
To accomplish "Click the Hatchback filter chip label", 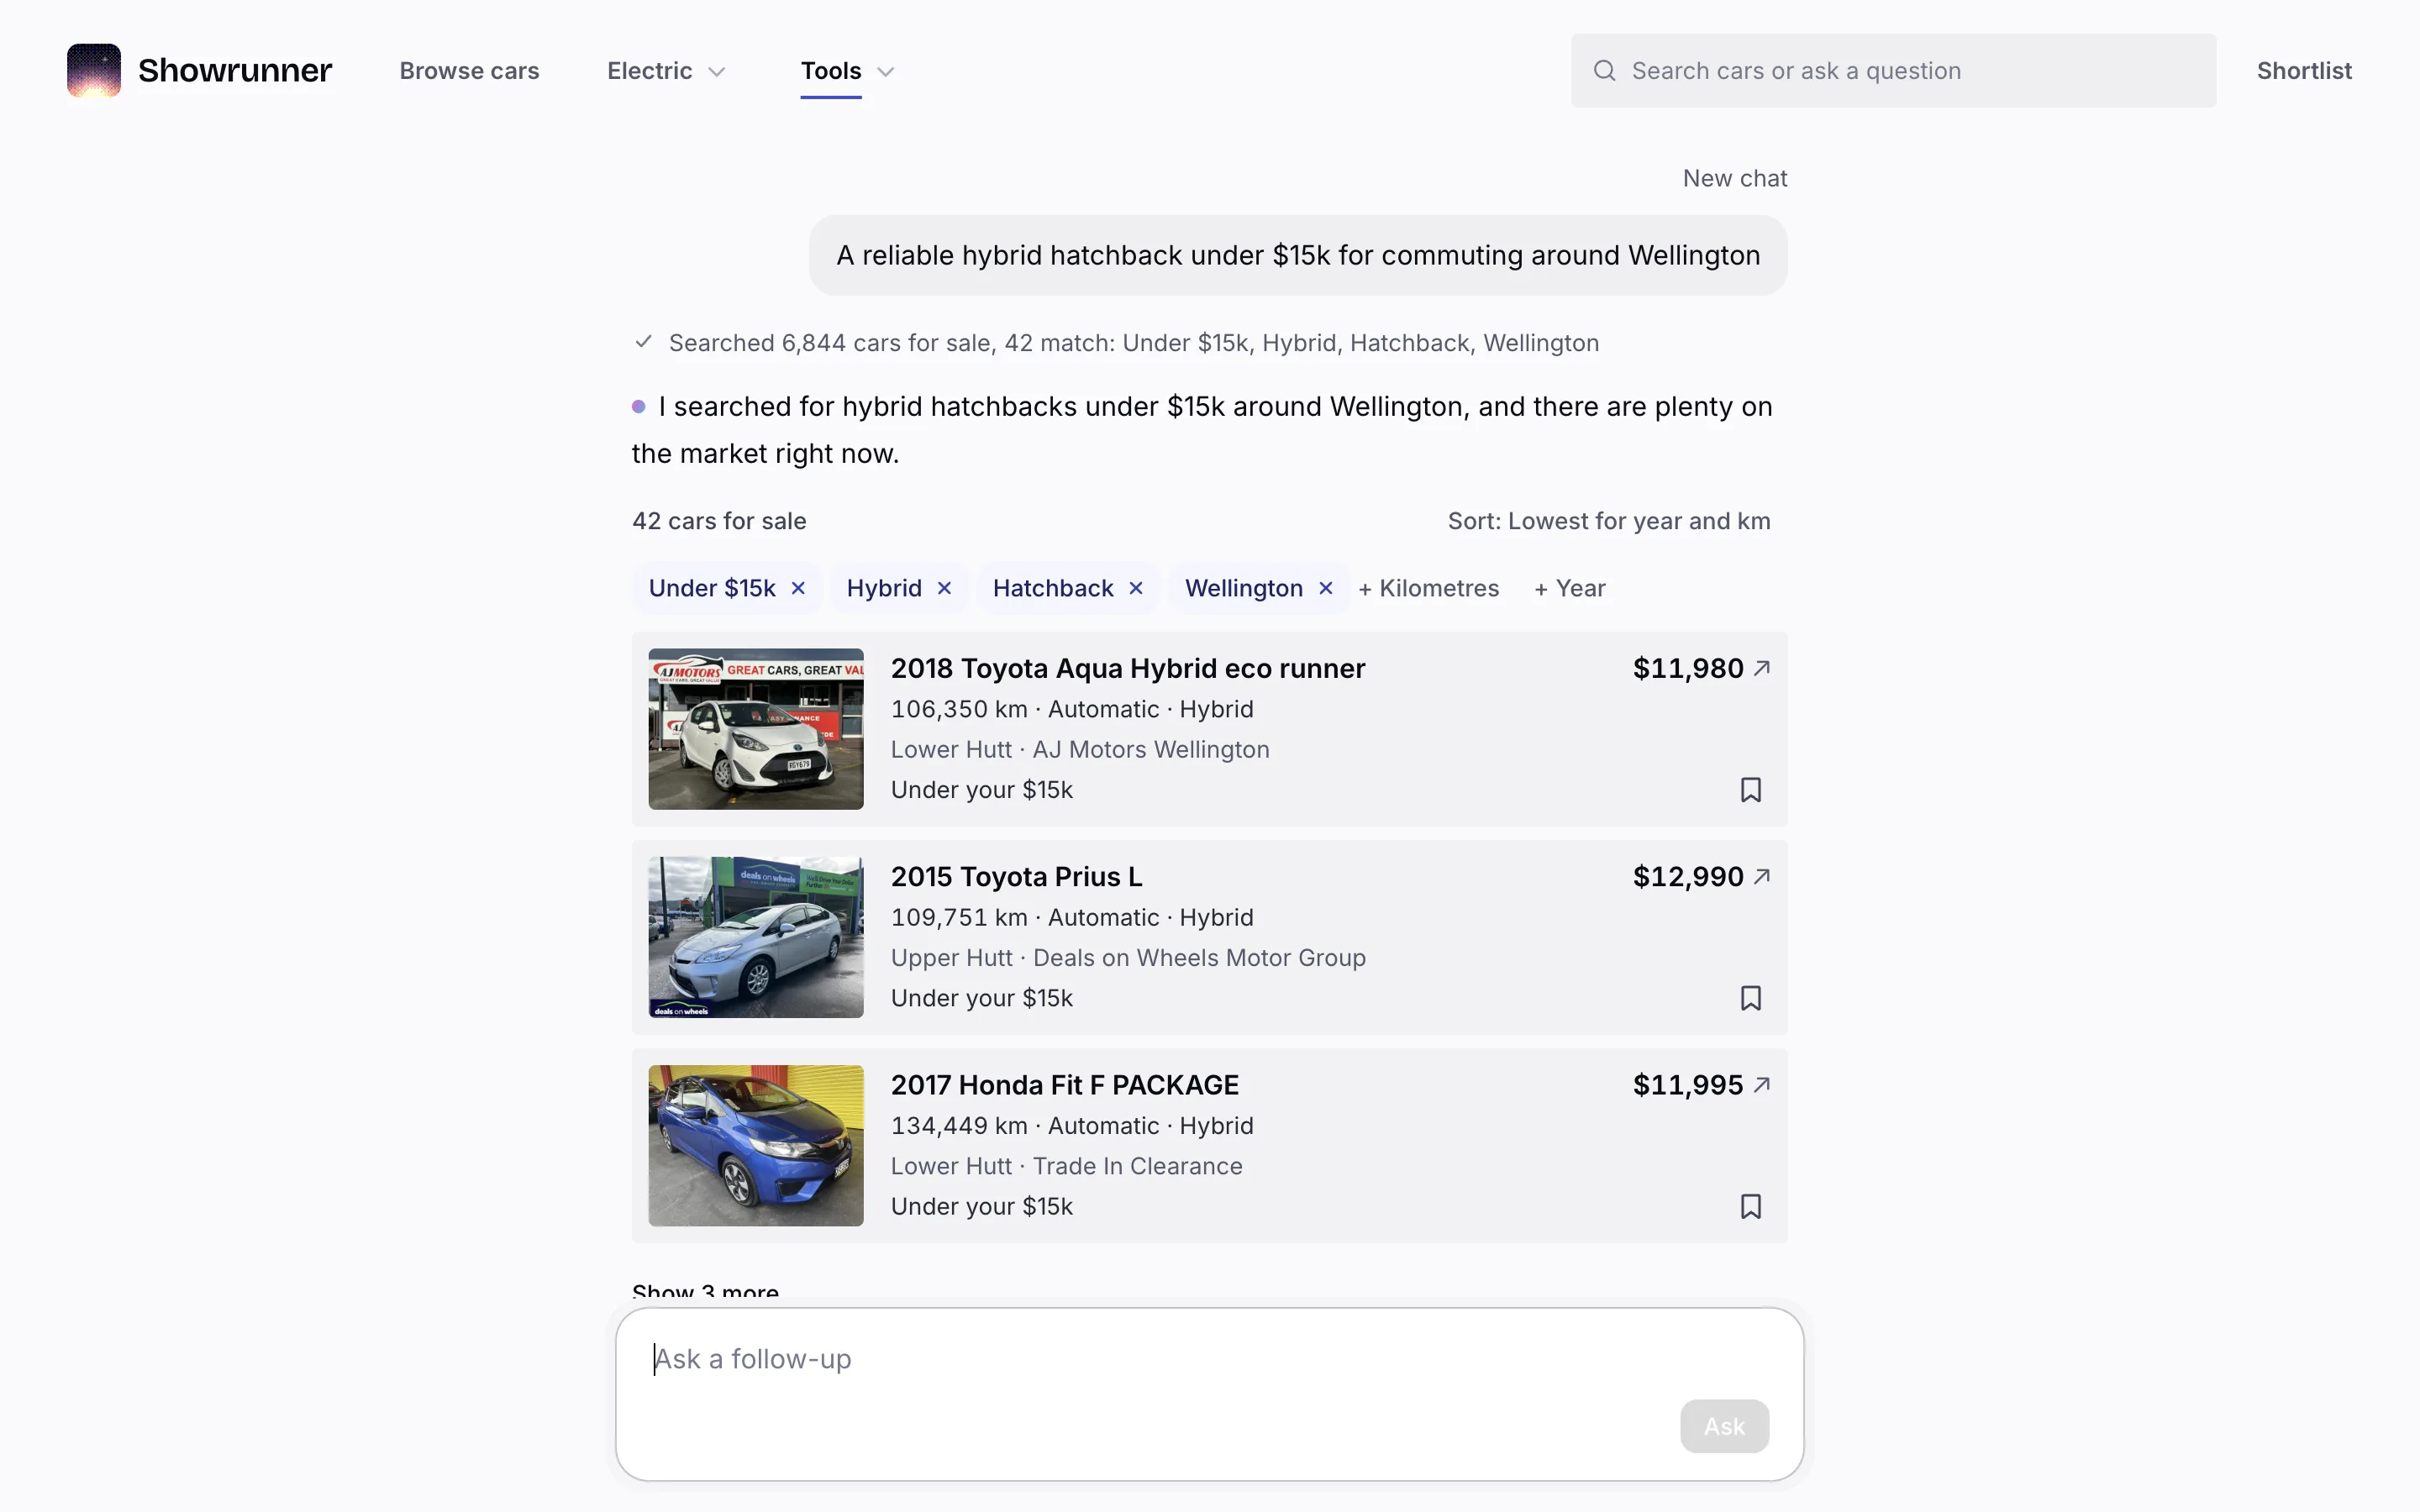I will pyautogui.click(x=1053, y=588).
